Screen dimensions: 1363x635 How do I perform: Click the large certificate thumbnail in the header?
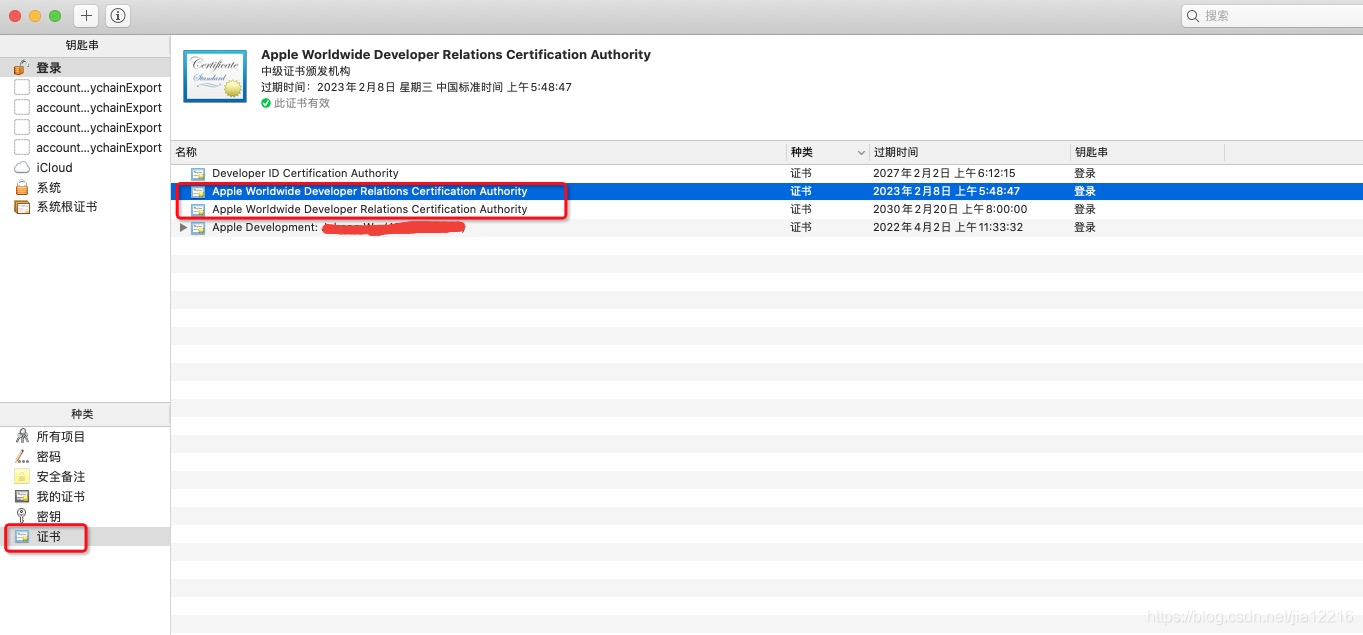coord(215,77)
